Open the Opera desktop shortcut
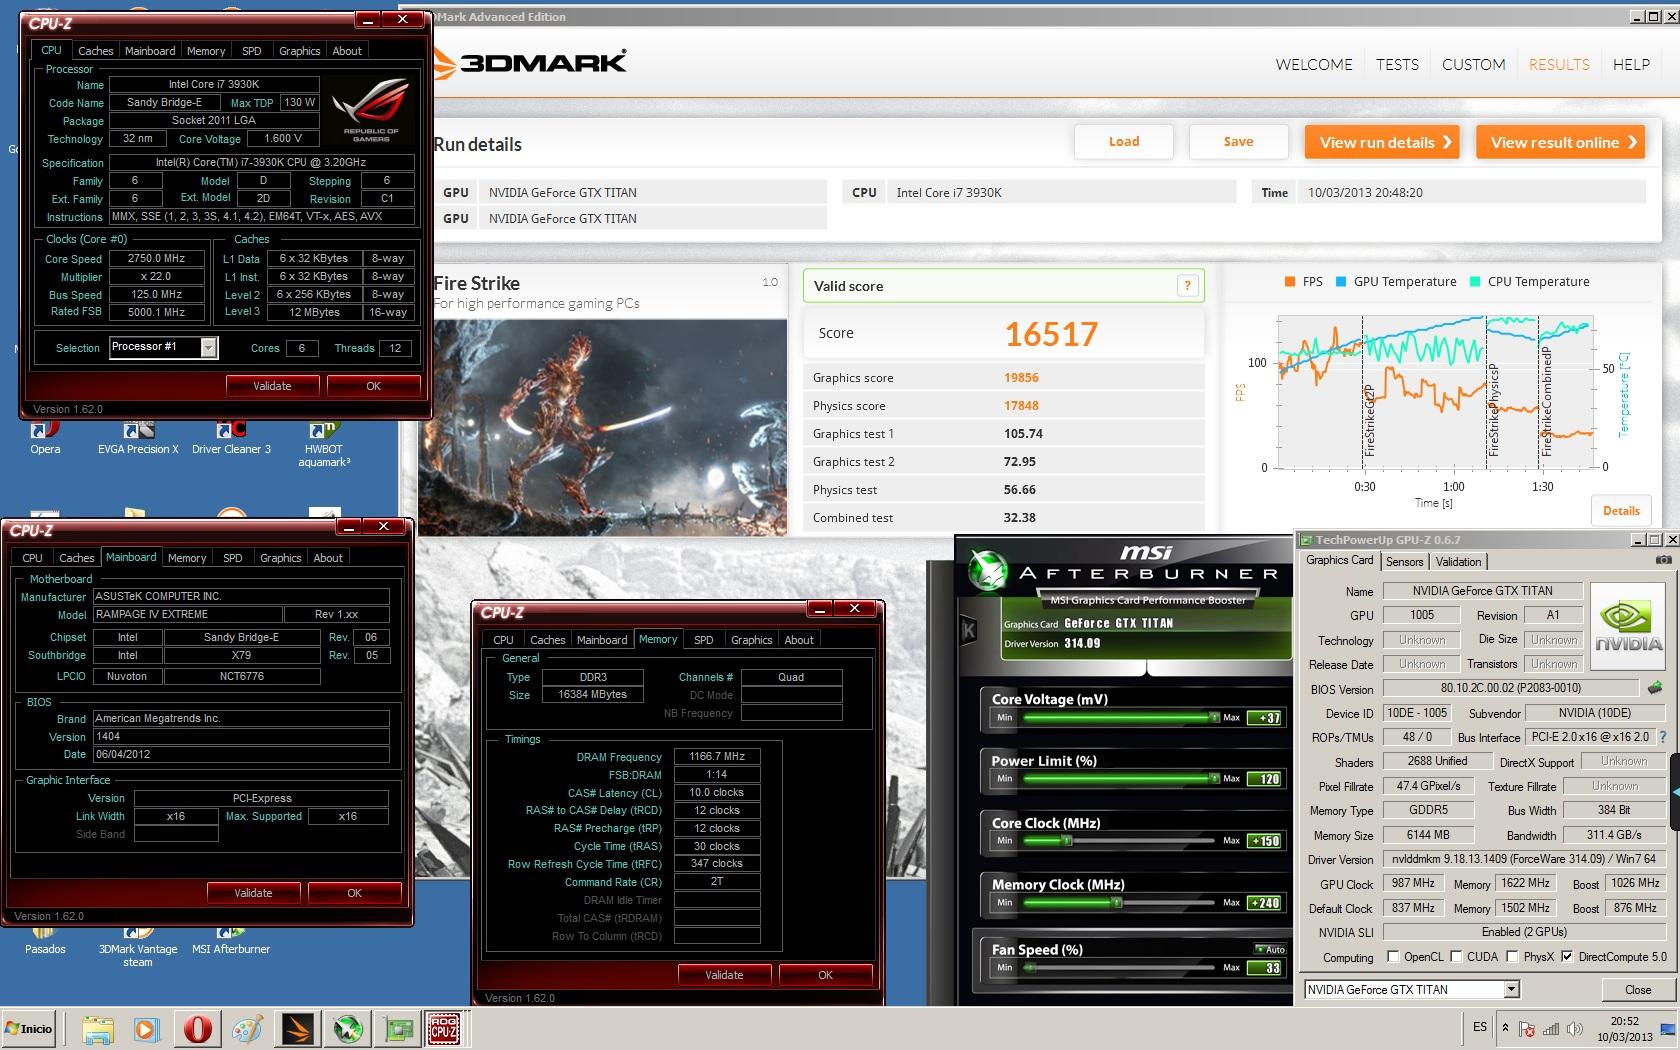Image resolution: width=1680 pixels, height=1050 pixels. [45, 438]
